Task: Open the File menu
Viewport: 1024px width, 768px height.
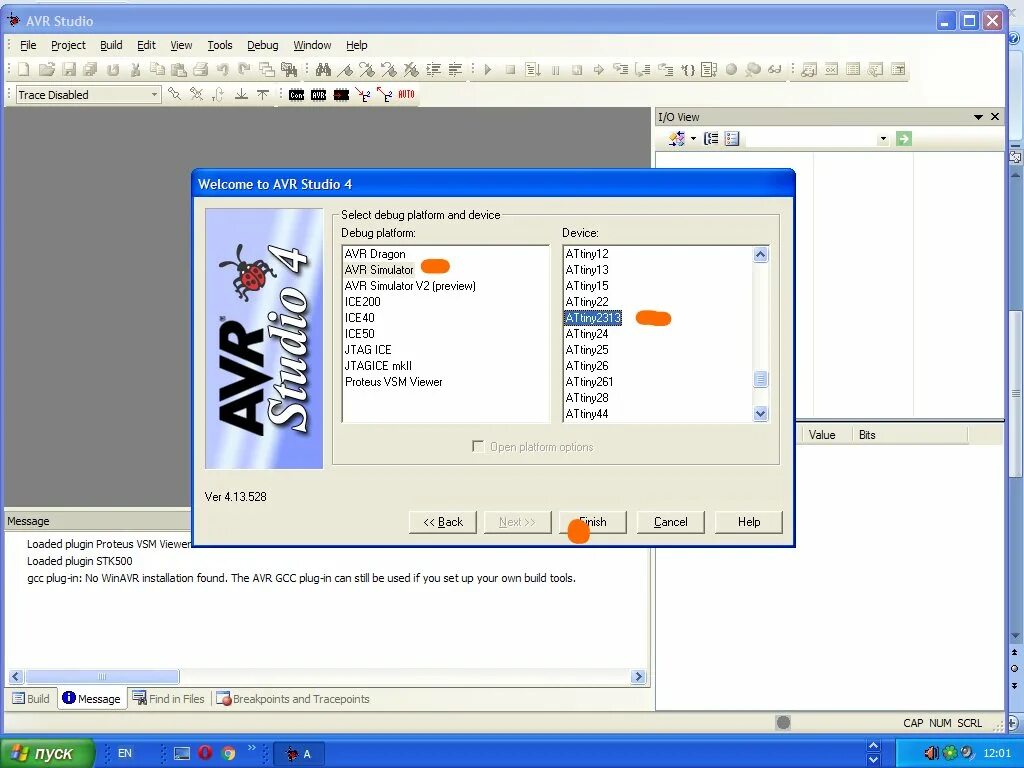Action: pos(28,45)
